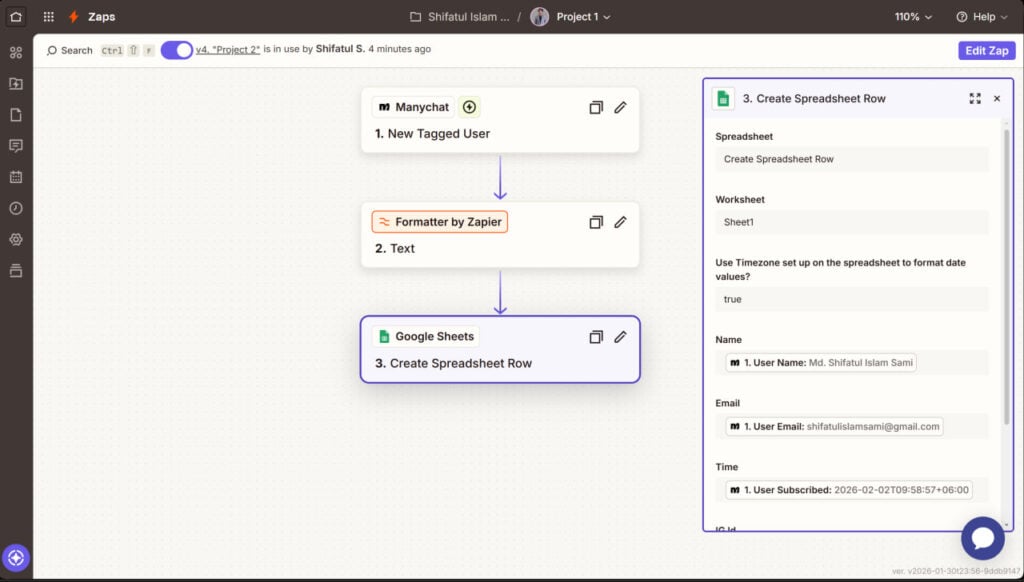Select the Formatter by Zapier app label
1024x582 pixels.
point(440,222)
